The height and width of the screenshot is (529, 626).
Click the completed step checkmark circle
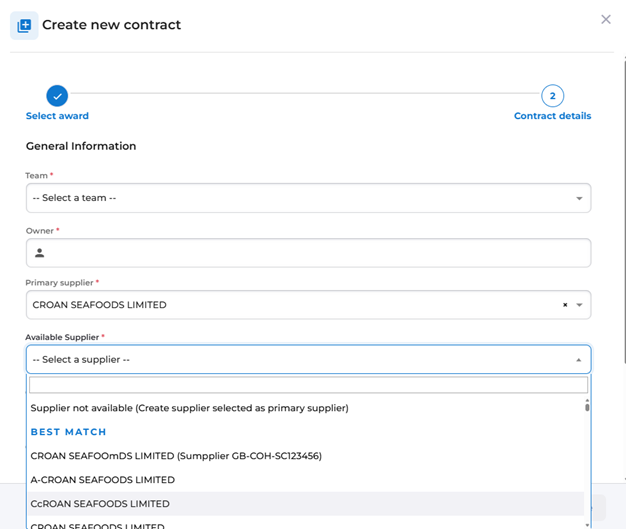57,96
